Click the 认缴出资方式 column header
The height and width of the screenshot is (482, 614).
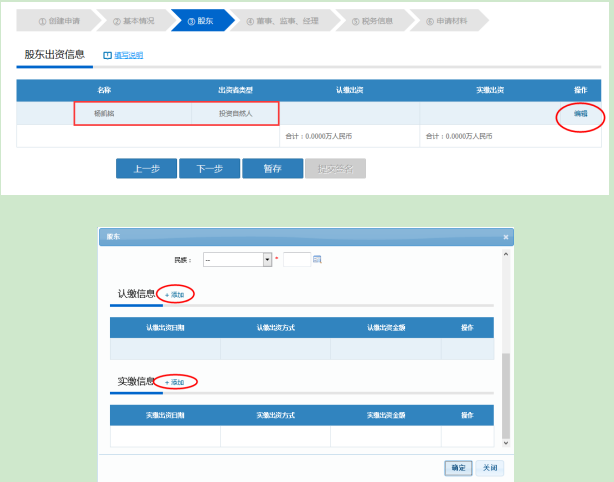[275, 327]
